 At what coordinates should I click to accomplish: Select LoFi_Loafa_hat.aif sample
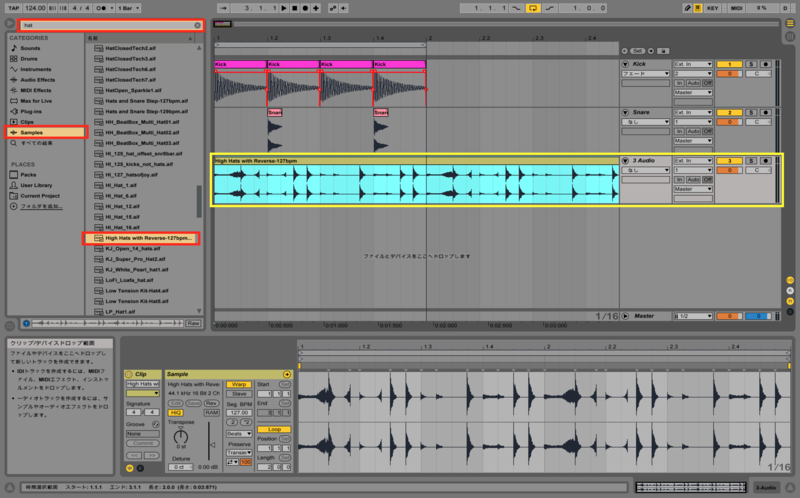tap(129, 280)
